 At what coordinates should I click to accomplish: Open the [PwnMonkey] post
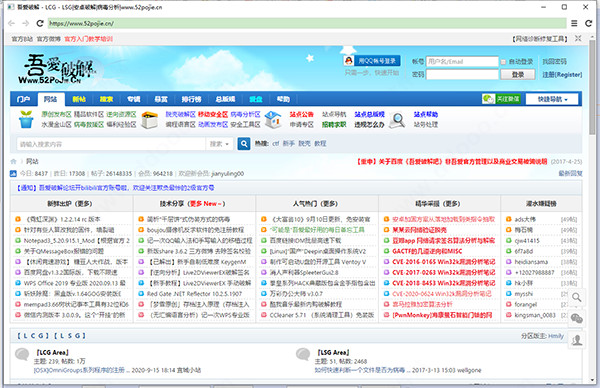click(x=442, y=315)
